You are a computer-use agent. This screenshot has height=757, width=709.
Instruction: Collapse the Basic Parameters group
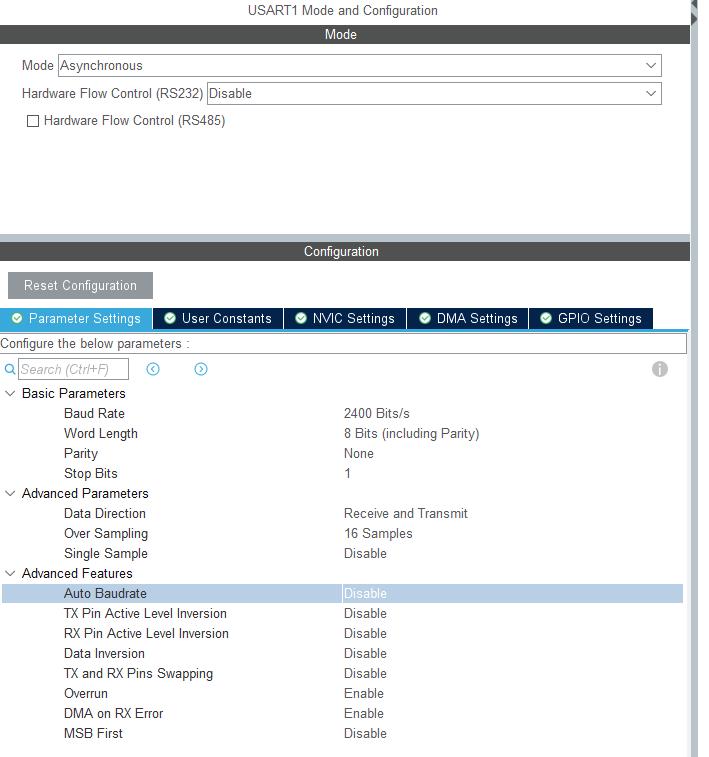point(10,393)
